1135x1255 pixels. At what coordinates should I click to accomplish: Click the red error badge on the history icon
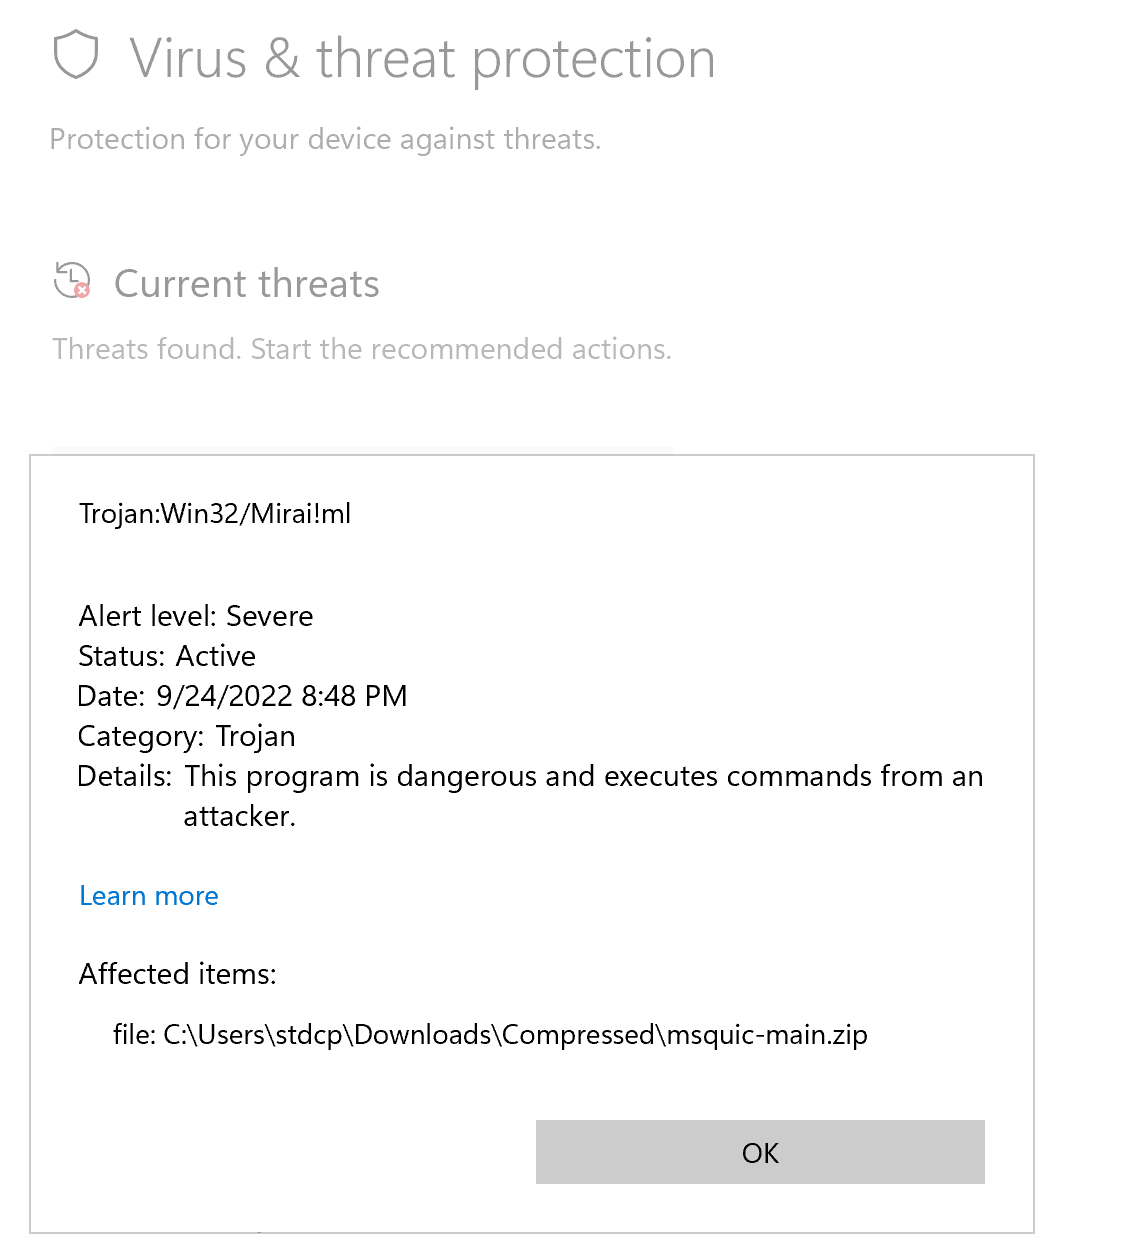[x=81, y=292]
